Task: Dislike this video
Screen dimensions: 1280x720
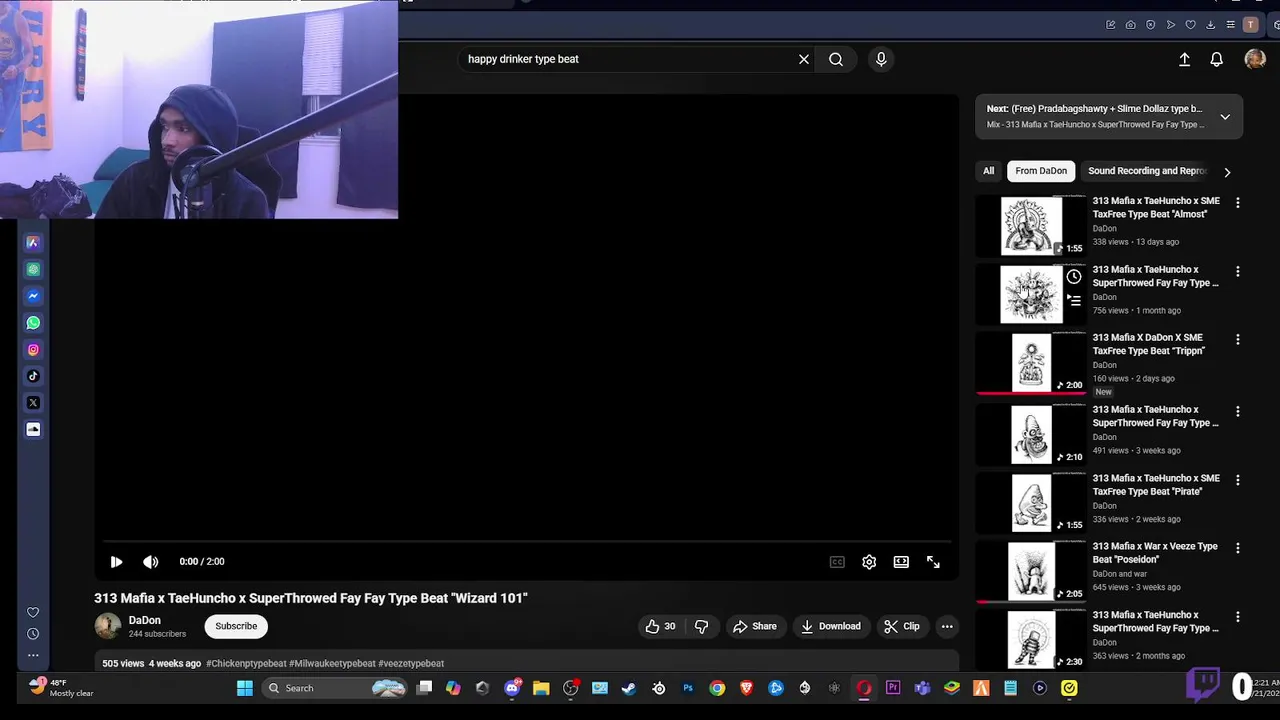Action: (x=702, y=626)
